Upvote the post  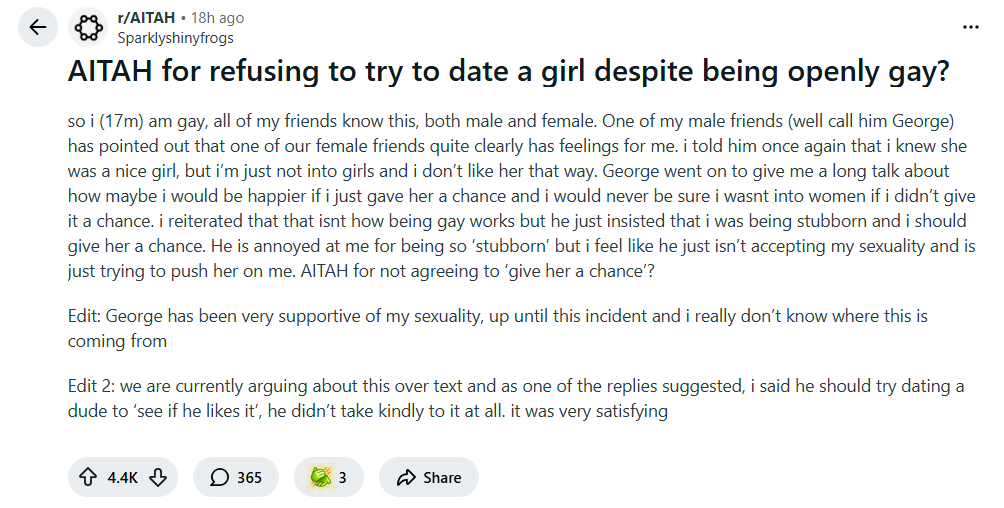[x=88, y=478]
